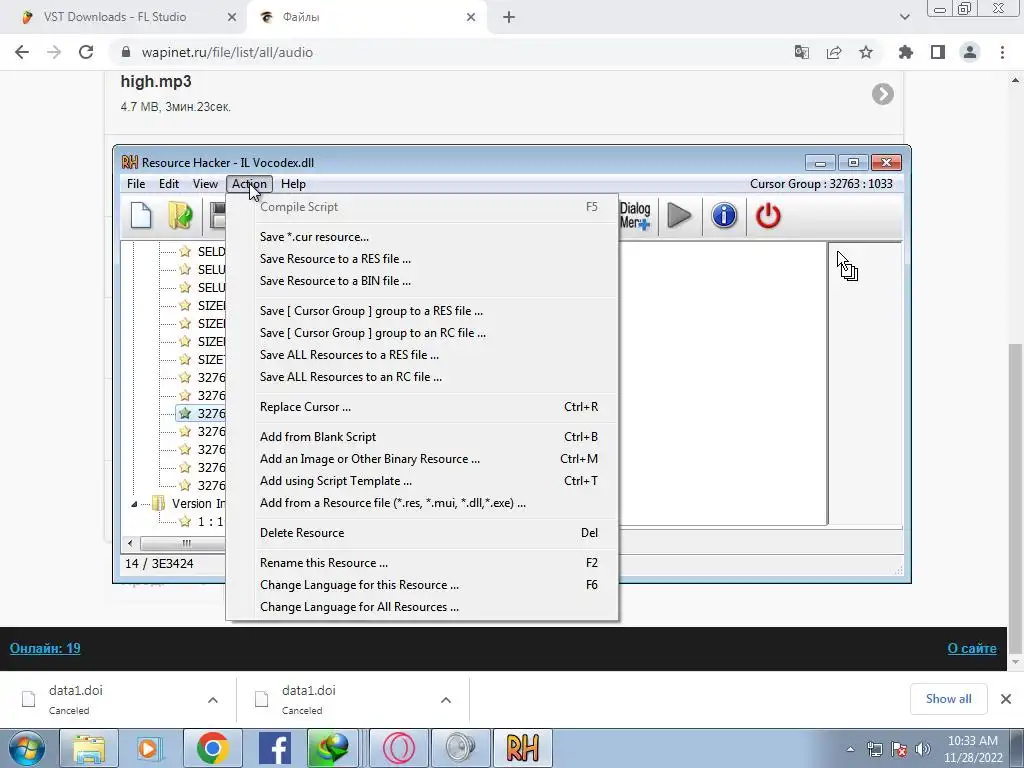Click the red power Exit icon
Screen dimensions: 1024x768
[768, 216]
